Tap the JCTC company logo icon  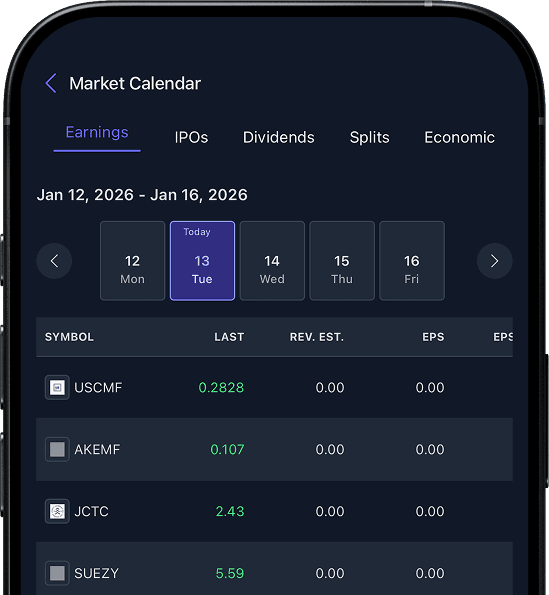(x=57, y=511)
